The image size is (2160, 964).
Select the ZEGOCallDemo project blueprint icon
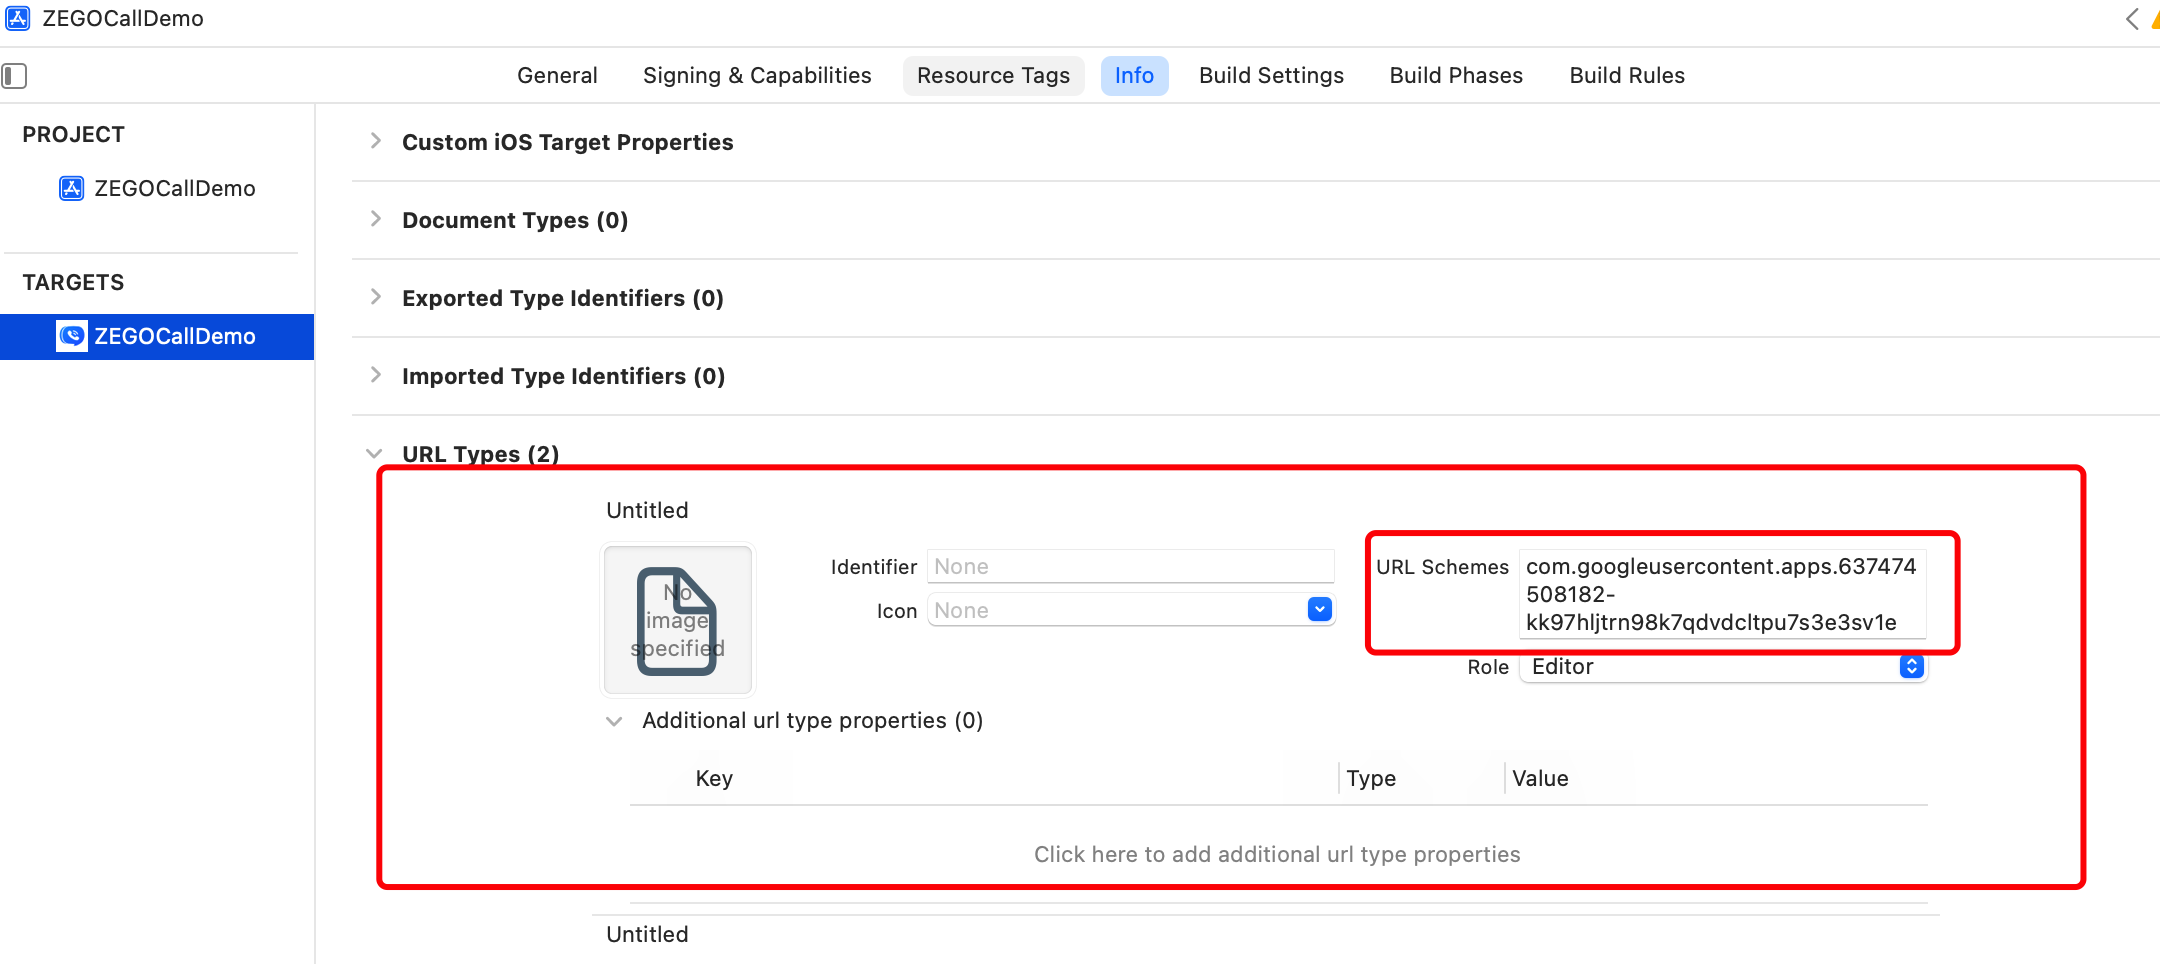click(x=71, y=188)
